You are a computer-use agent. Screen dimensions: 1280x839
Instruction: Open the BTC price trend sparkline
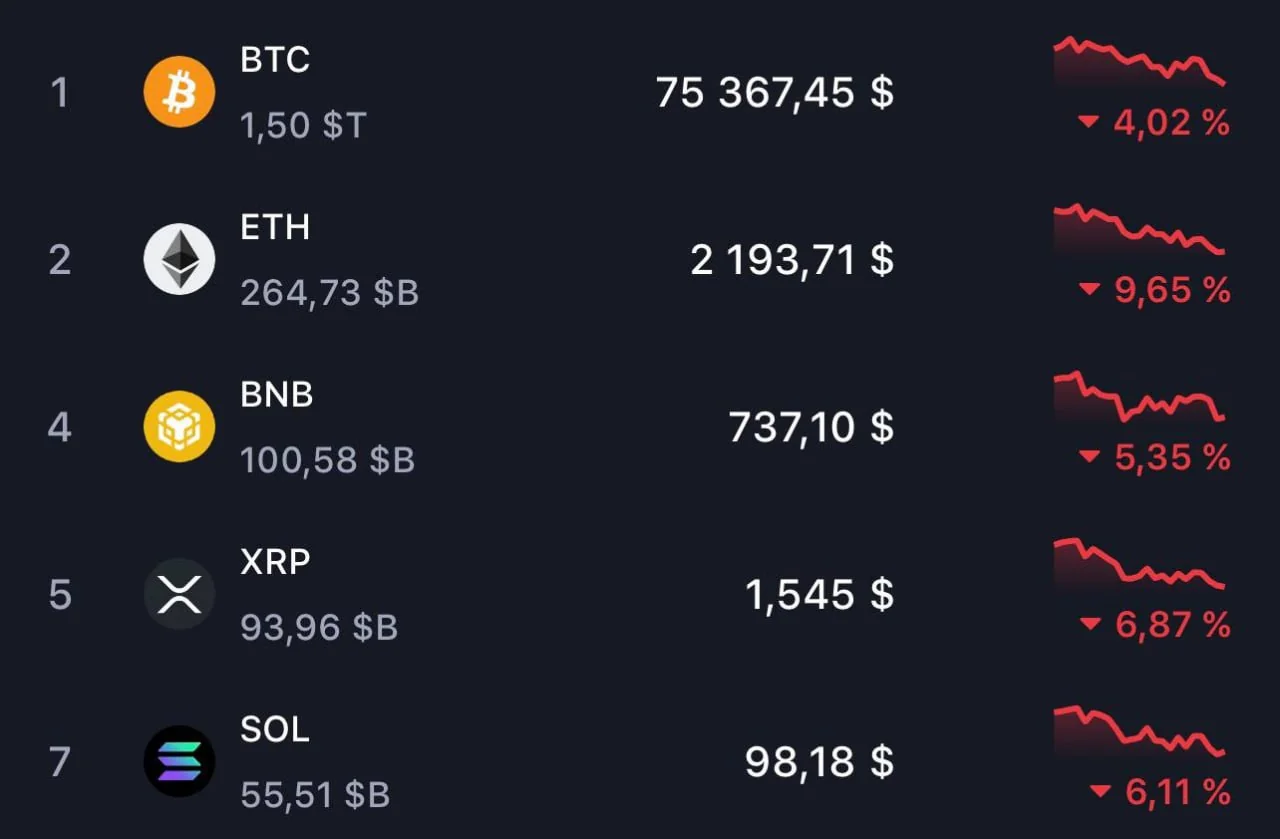(x=1139, y=60)
